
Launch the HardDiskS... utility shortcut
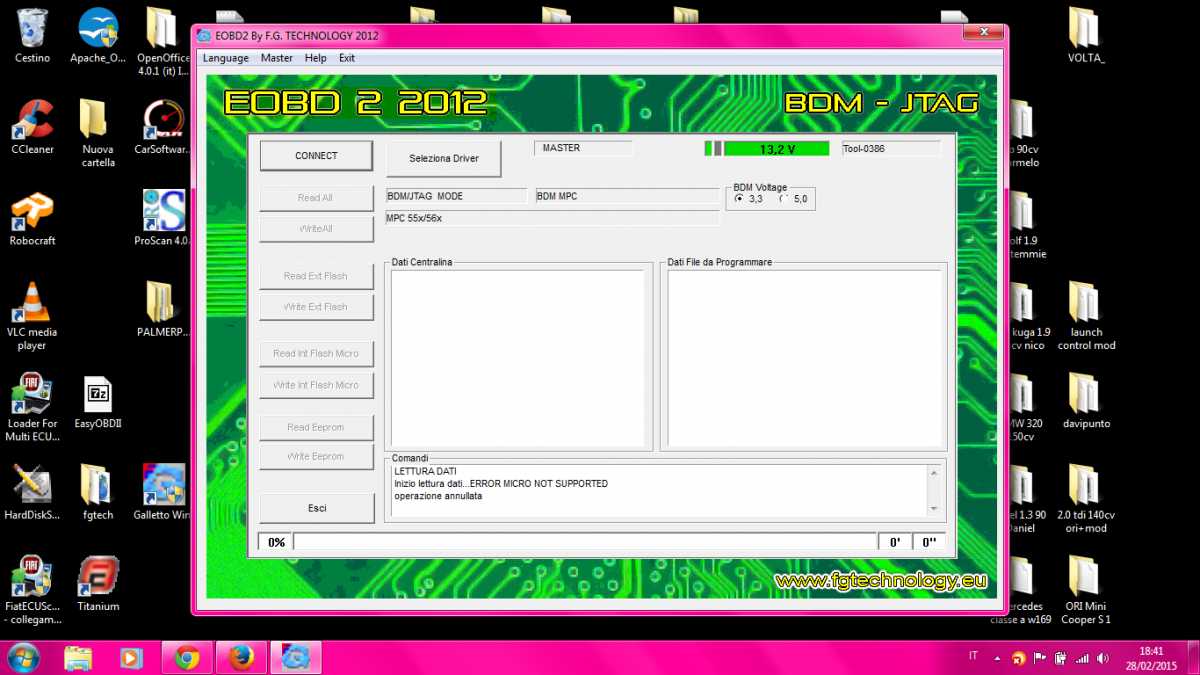[32, 493]
